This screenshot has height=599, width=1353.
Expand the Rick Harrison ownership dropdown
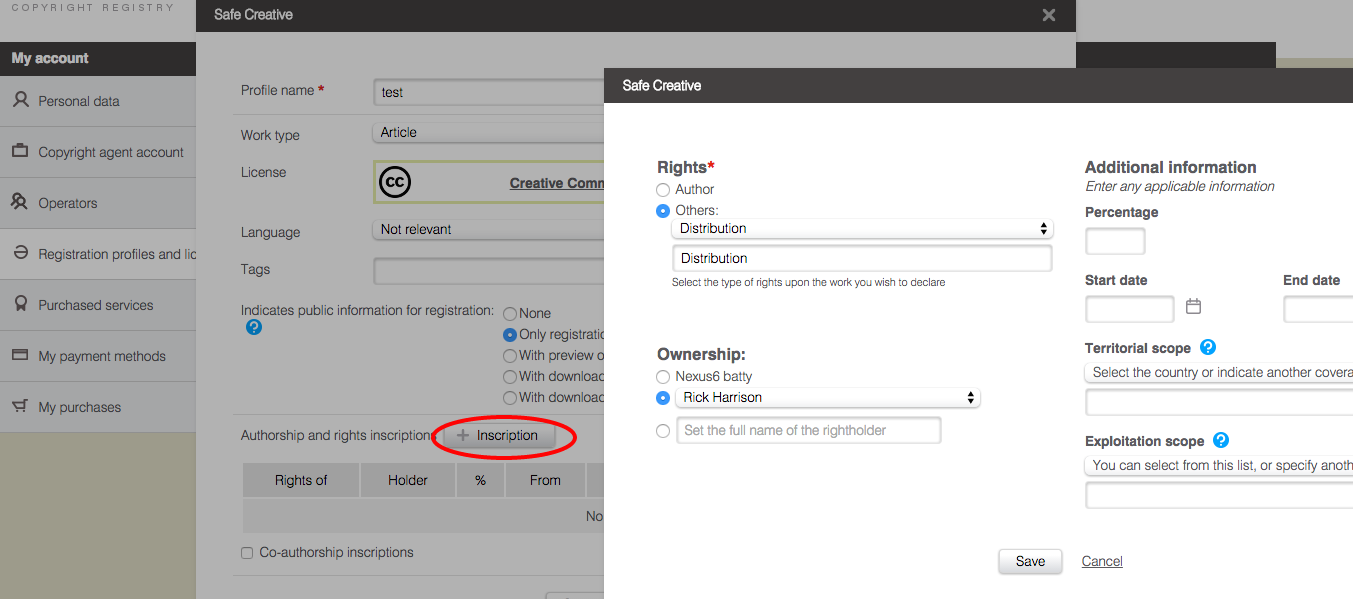coord(827,398)
